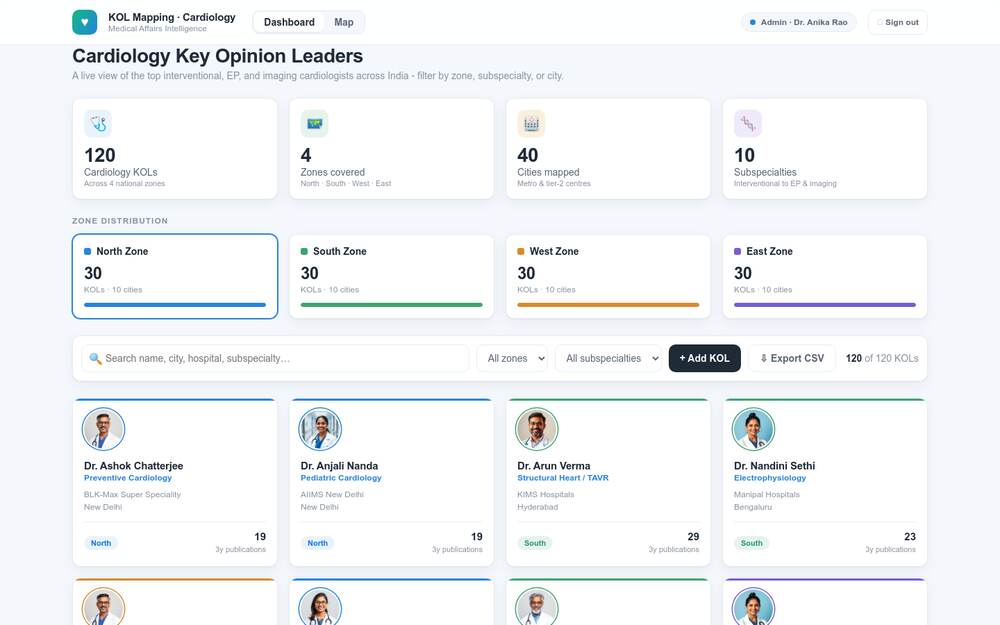The width and height of the screenshot is (1000, 625).
Task: Open Dr. Ashok Chatterjee's profile photo
Action: tap(103, 429)
